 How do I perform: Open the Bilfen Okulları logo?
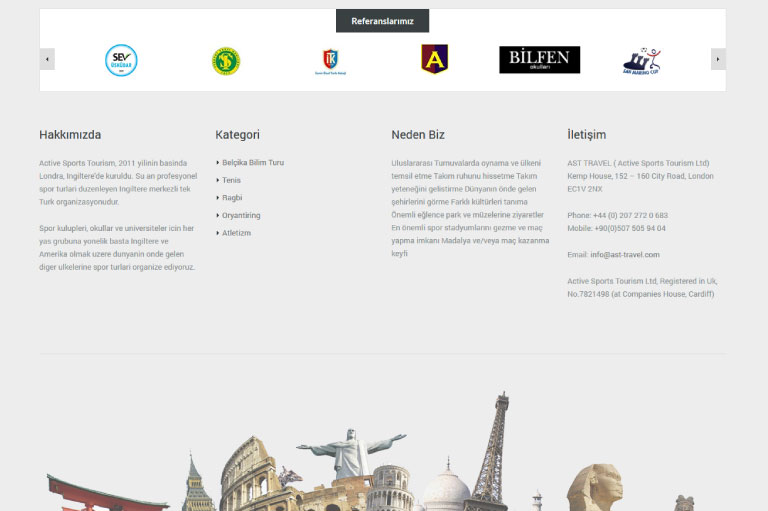tap(539, 60)
